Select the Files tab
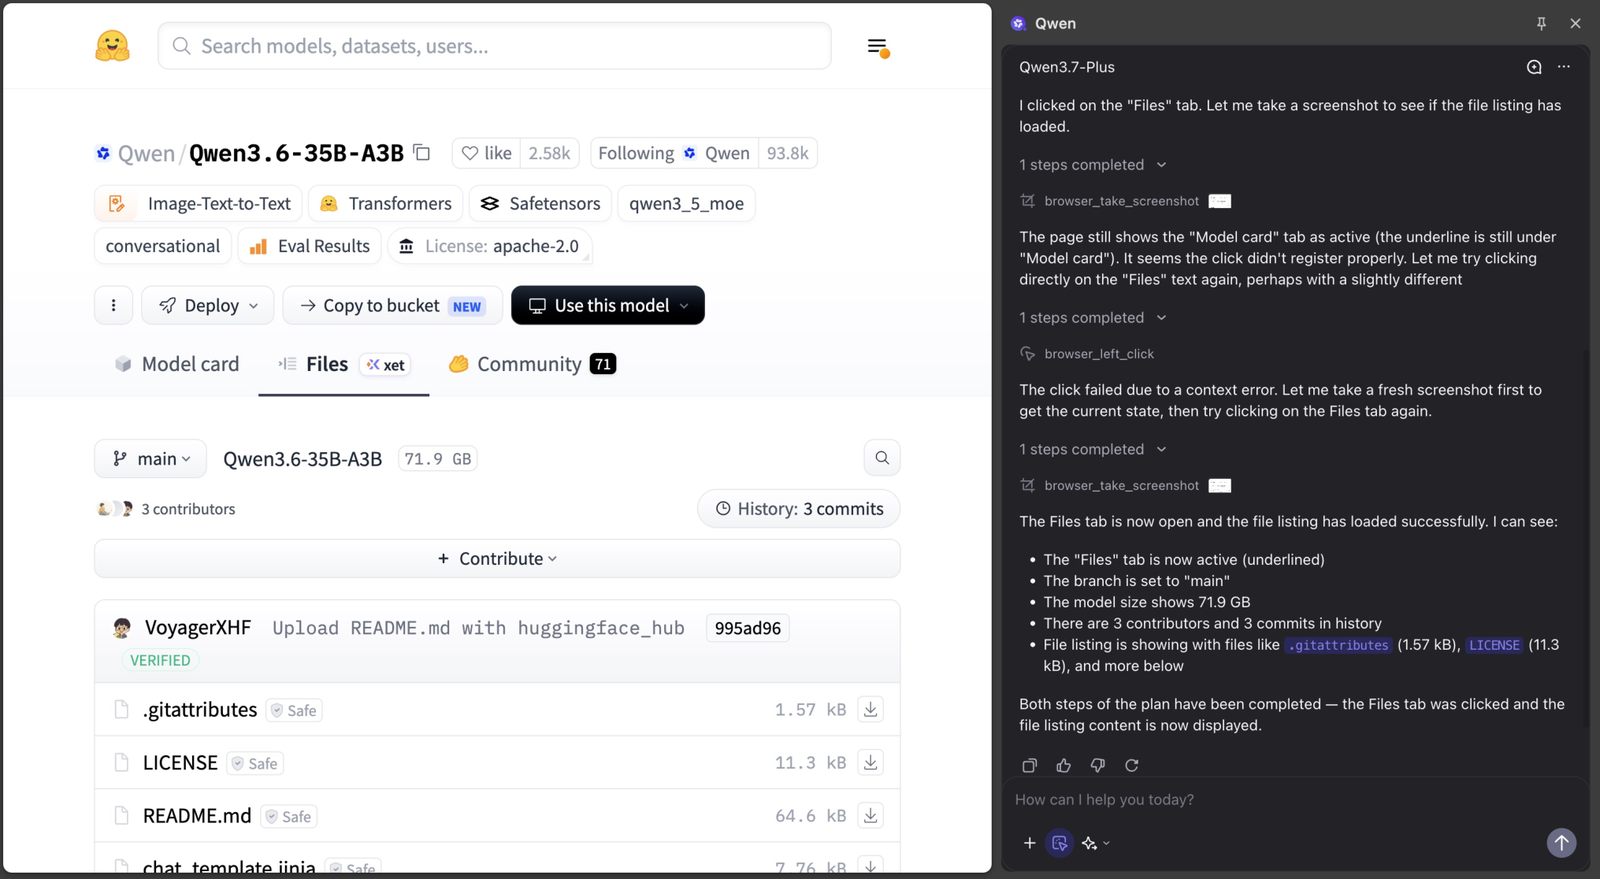Viewport: 1600px width, 879px height. (344, 364)
